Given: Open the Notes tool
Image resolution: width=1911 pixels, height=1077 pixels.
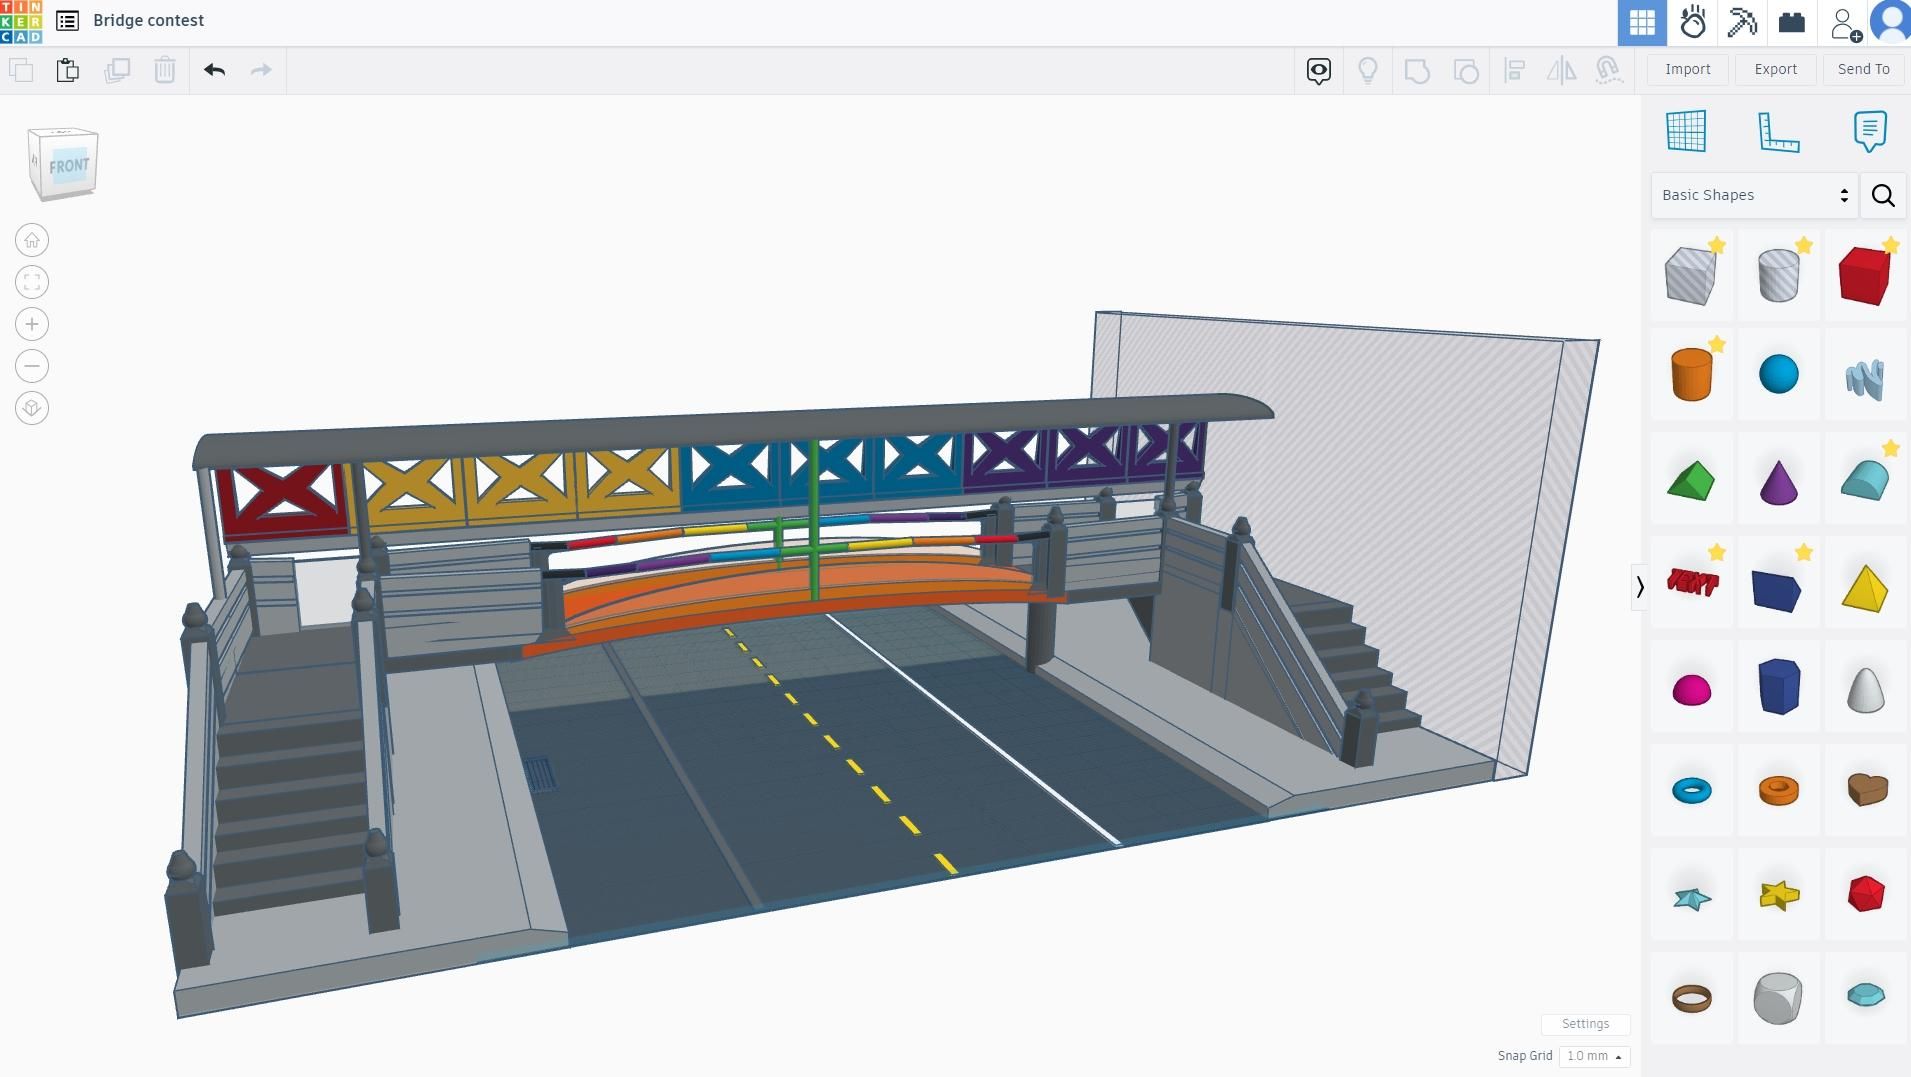Looking at the screenshot, I should (1870, 130).
